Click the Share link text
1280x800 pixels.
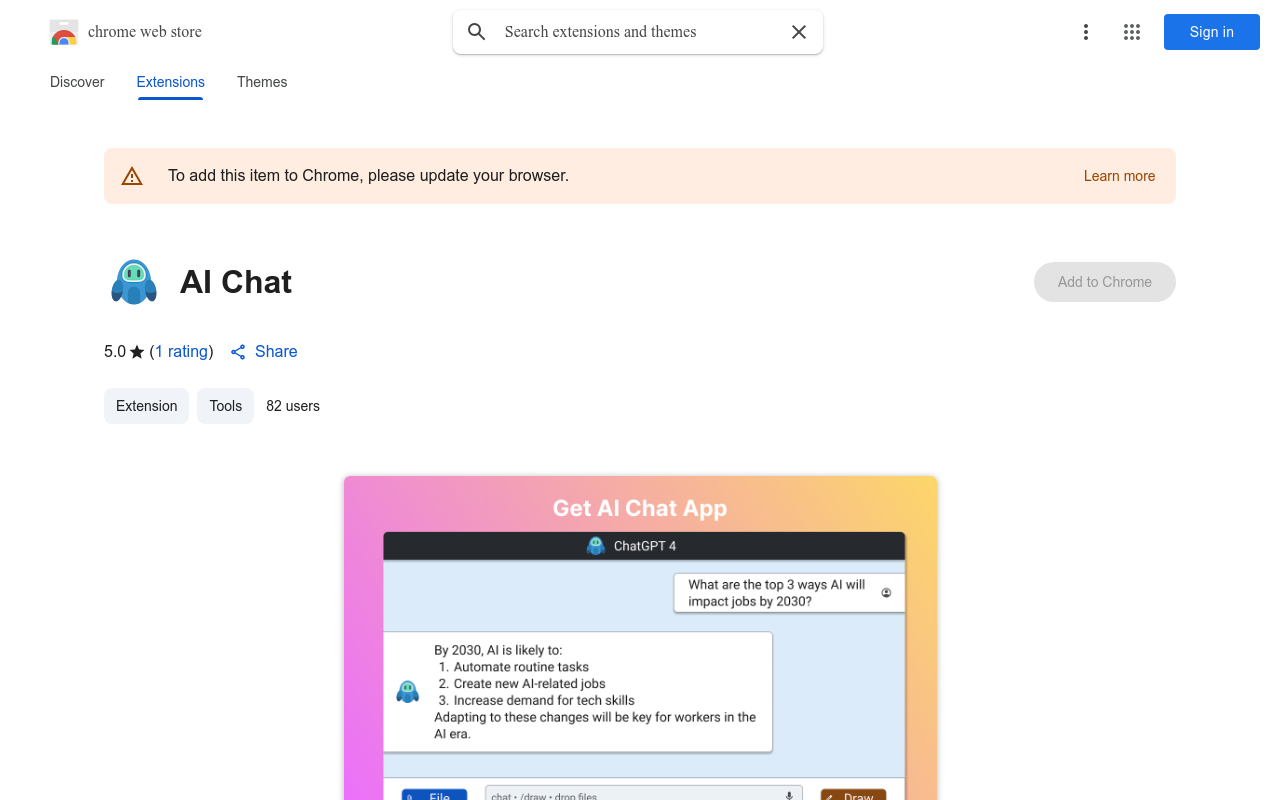coord(276,352)
